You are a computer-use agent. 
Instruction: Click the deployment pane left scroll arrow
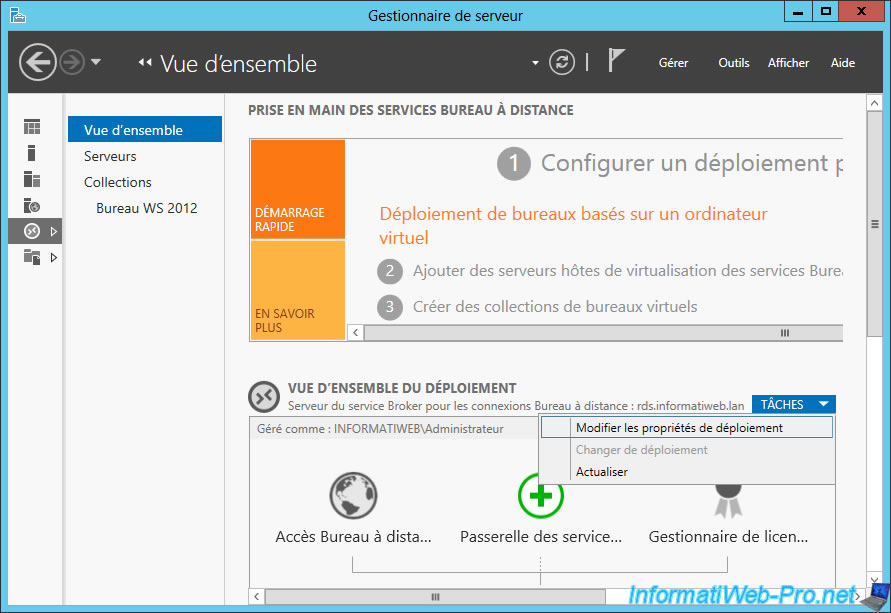257,597
